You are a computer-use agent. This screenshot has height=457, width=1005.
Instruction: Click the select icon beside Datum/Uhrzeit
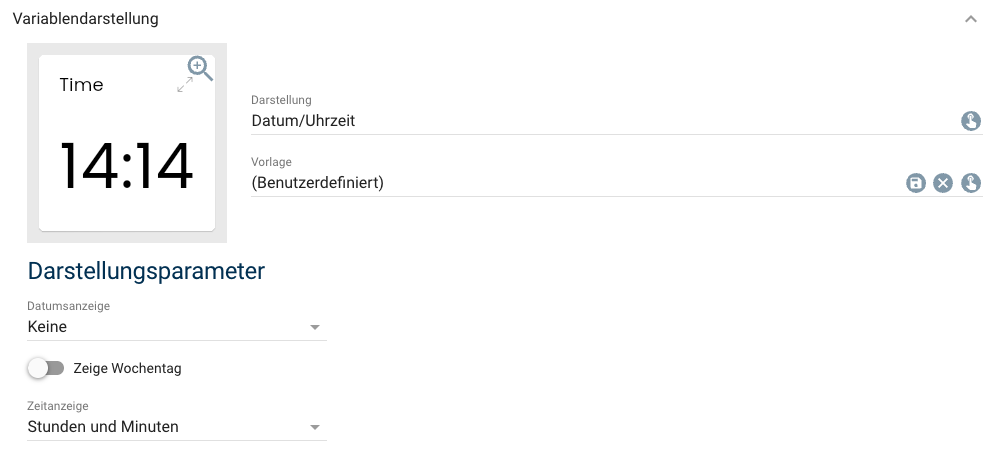(970, 121)
